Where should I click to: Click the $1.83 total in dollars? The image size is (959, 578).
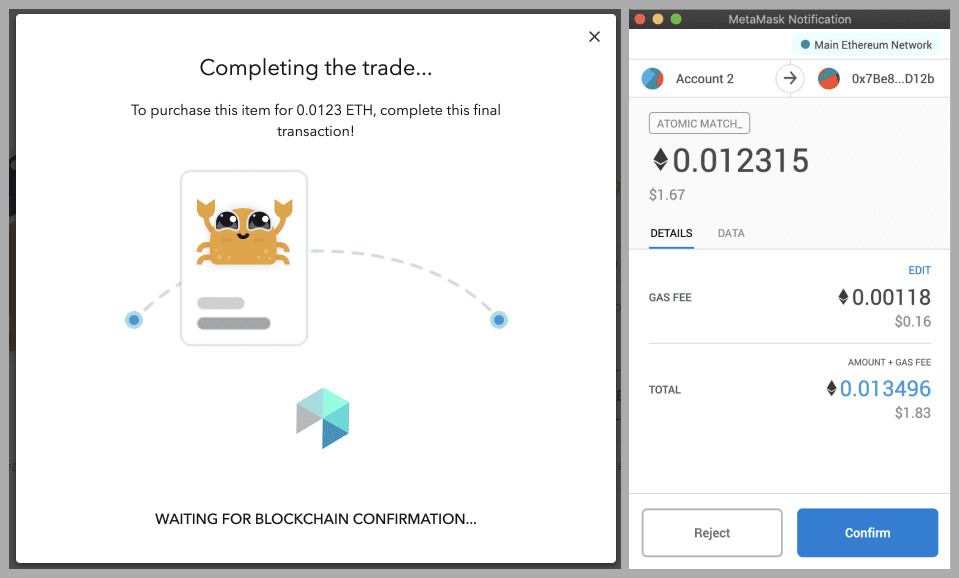pos(913,413)
